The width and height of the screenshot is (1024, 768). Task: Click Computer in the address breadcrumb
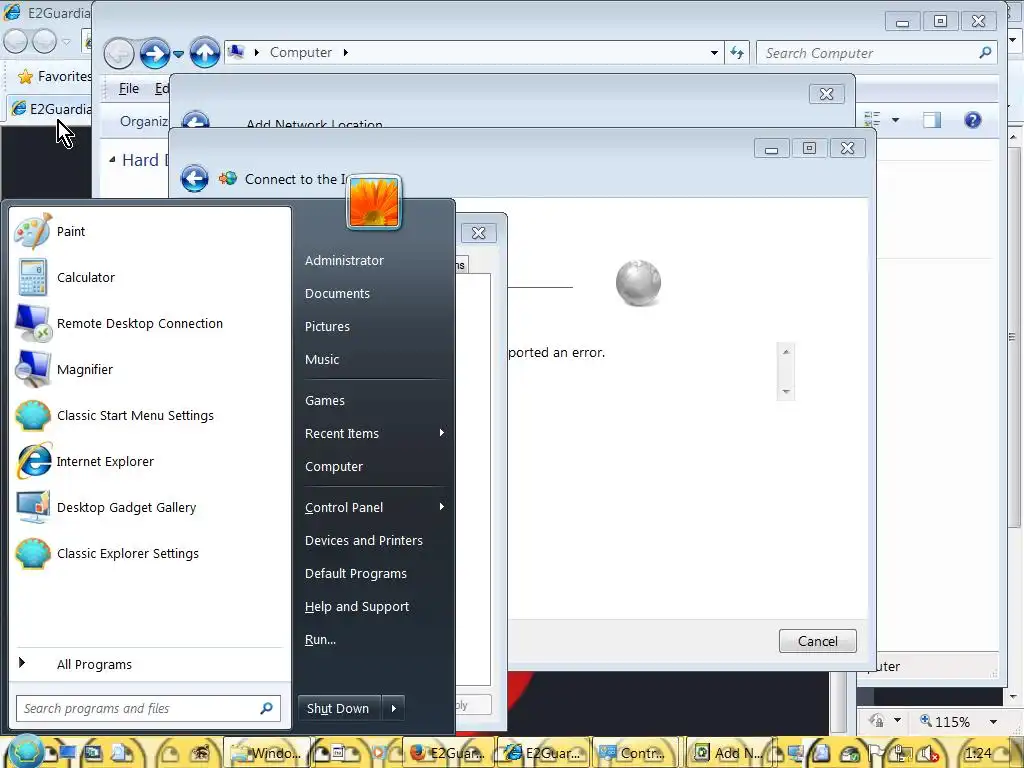tap(300, 52)
